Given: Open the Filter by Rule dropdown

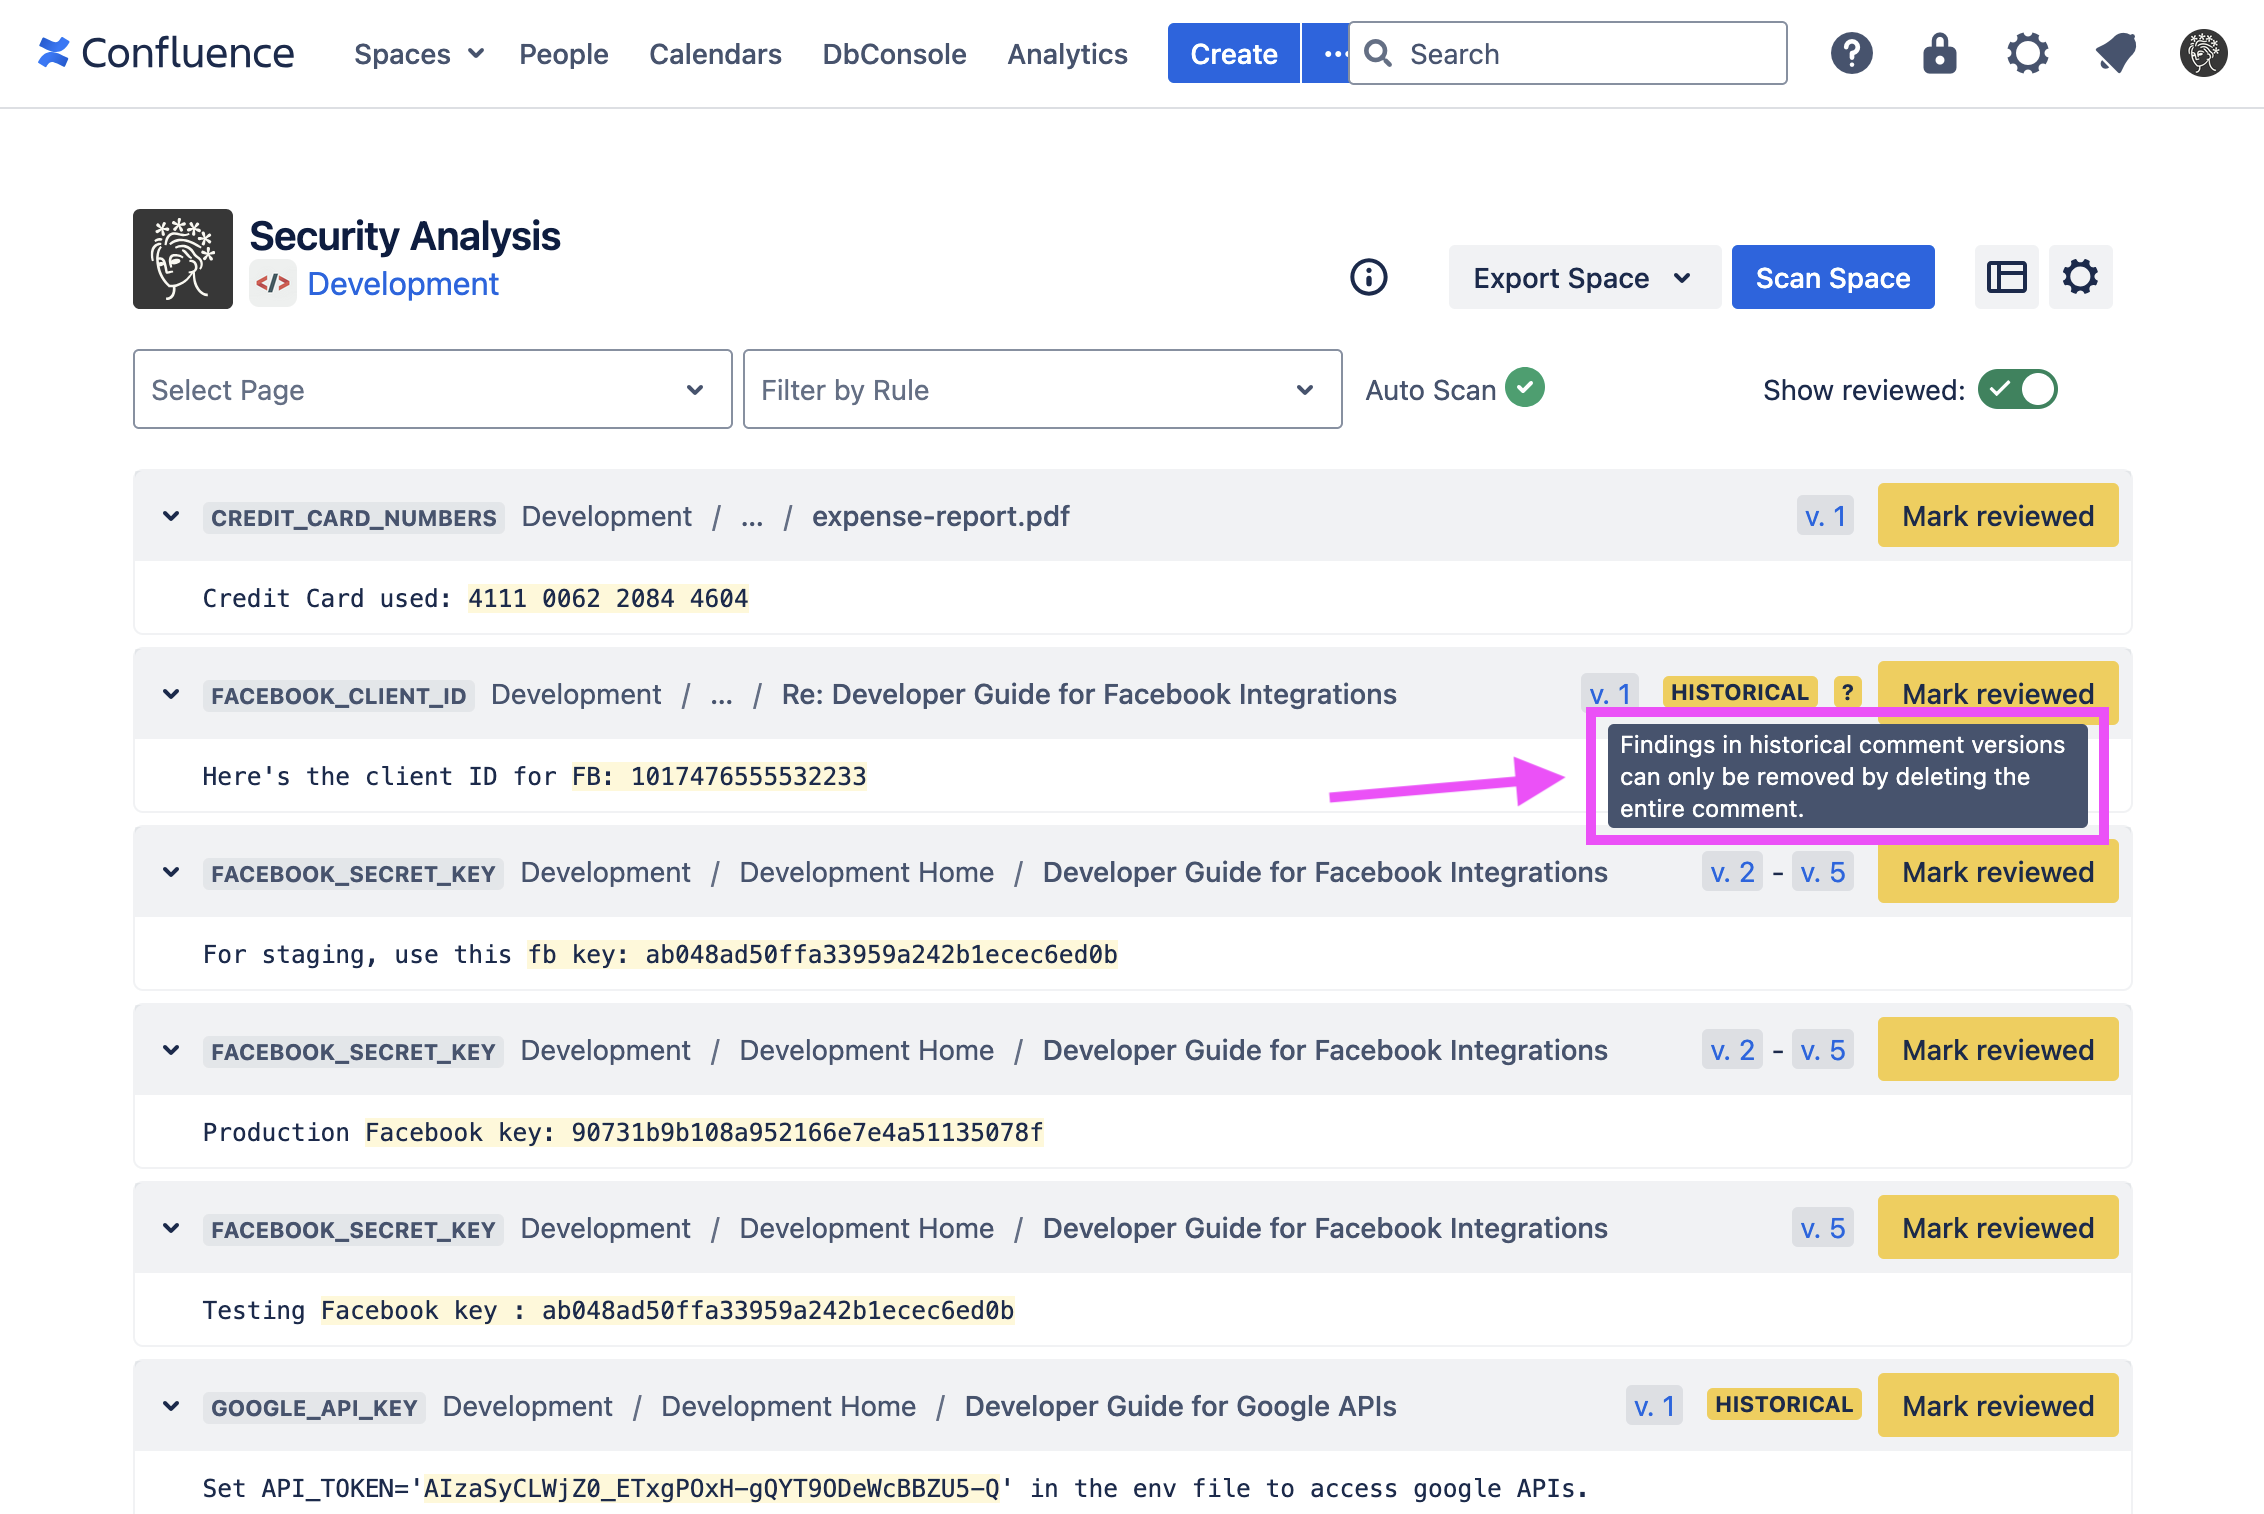Looking at the screenshot, I should coord(1041,389).
